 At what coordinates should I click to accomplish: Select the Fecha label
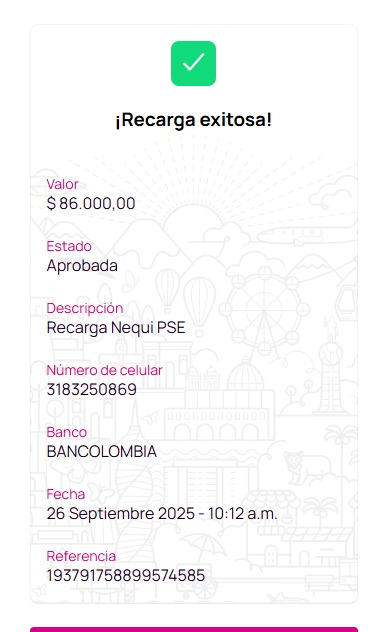pyautogui.click(x=66, y=494)
